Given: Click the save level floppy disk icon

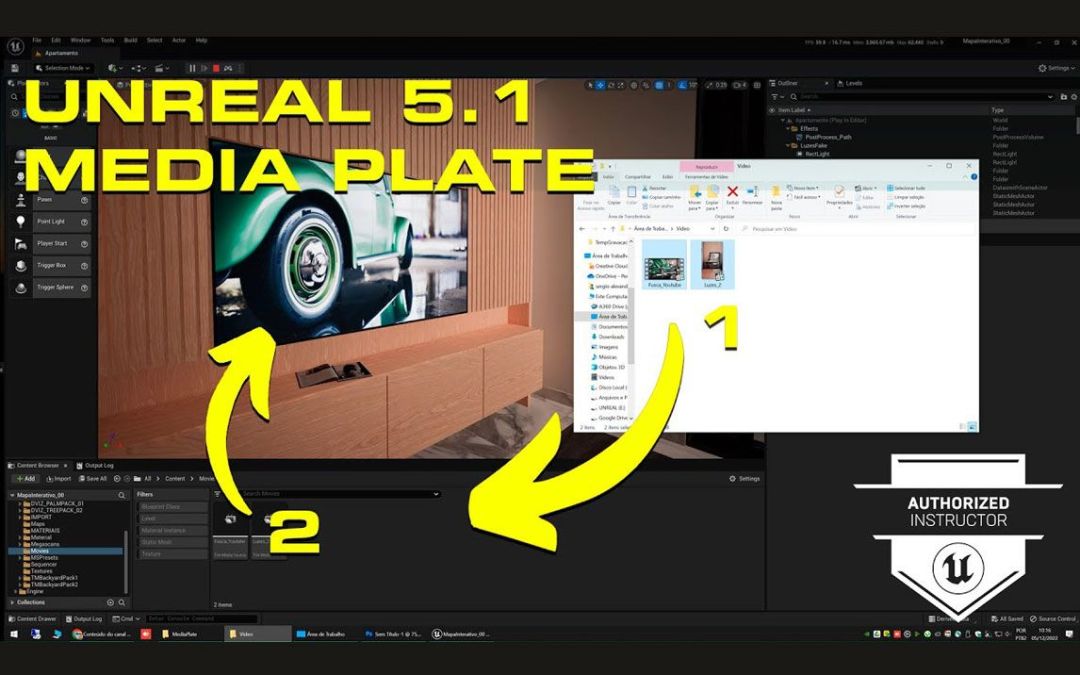Looking at the screenshot, I should (x=14, y=68).
